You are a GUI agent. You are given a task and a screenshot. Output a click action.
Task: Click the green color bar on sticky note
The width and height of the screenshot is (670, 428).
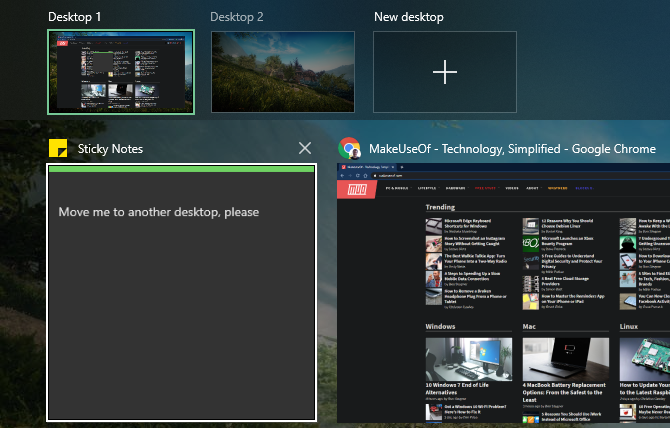pyautogui.click(x=182, y=169)
